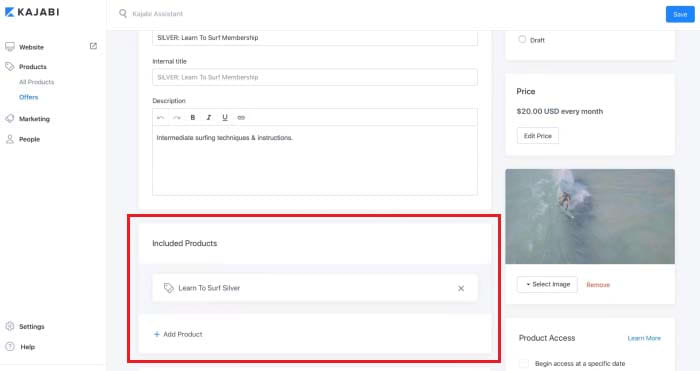This screenshot has width=700, height=371.
Task: Remove Learn To Surf Silver product
Action: pyautogui.click(x=461, y=288)
